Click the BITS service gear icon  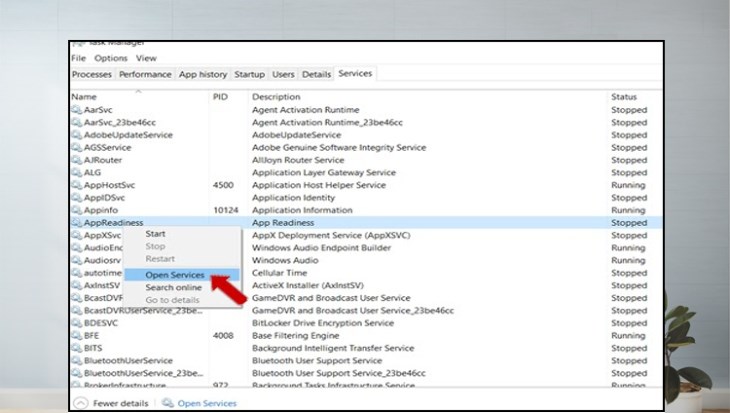tap(76, 348)
